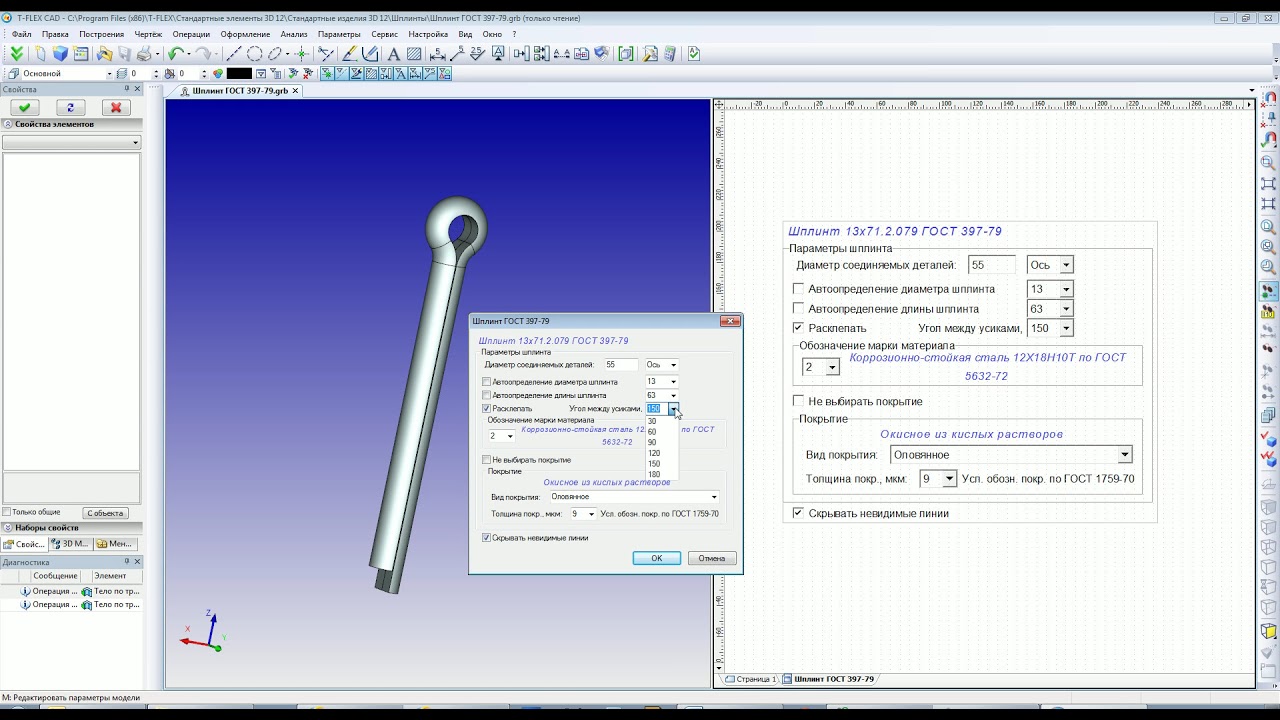Open the Параметры menu

(x=339, y=34)
